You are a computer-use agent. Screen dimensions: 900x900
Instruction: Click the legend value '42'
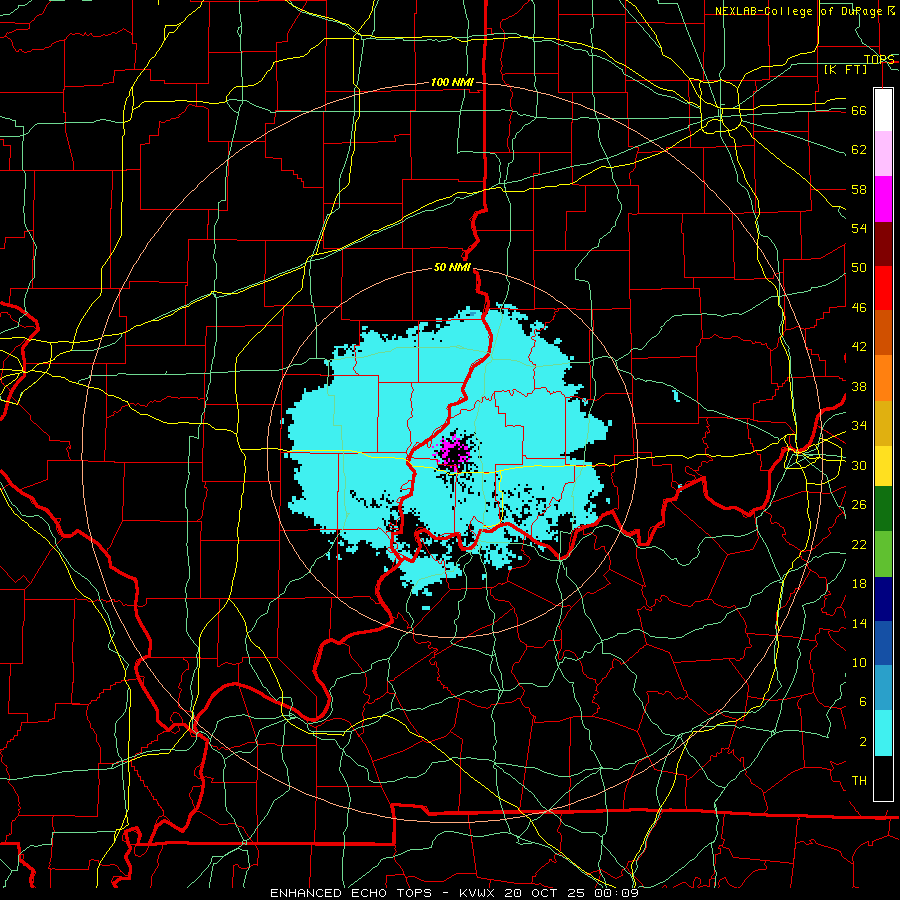coord(859,347)
